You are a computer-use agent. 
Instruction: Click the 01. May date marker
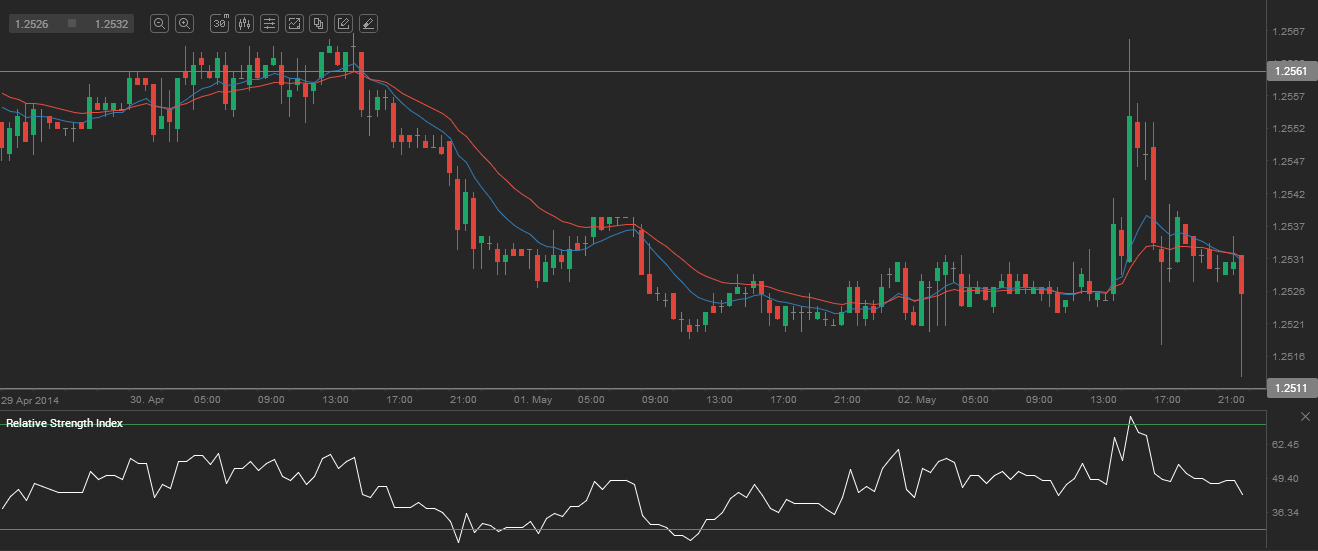click(x=533, y=399)
